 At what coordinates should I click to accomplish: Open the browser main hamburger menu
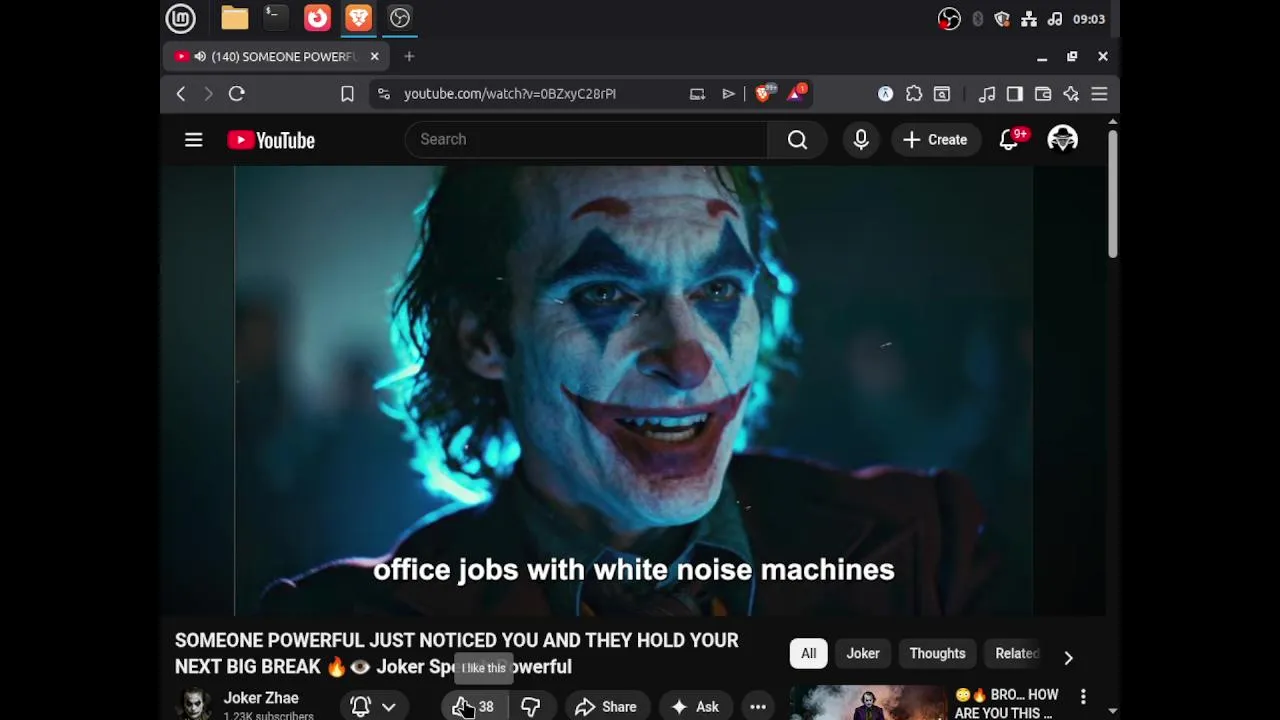tap(1099, 94)
